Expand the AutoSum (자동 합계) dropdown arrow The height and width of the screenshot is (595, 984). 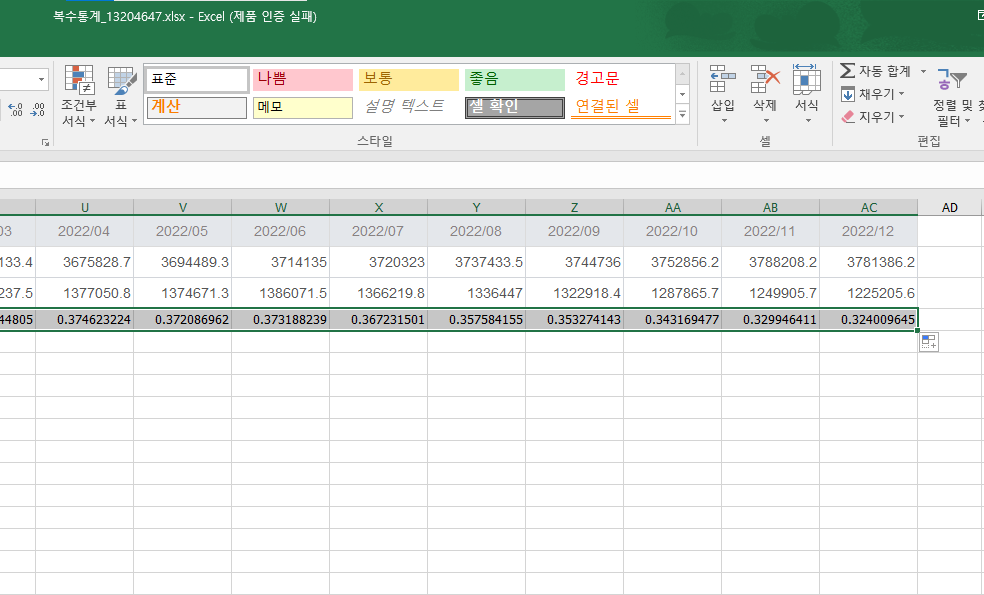point(923,72)
